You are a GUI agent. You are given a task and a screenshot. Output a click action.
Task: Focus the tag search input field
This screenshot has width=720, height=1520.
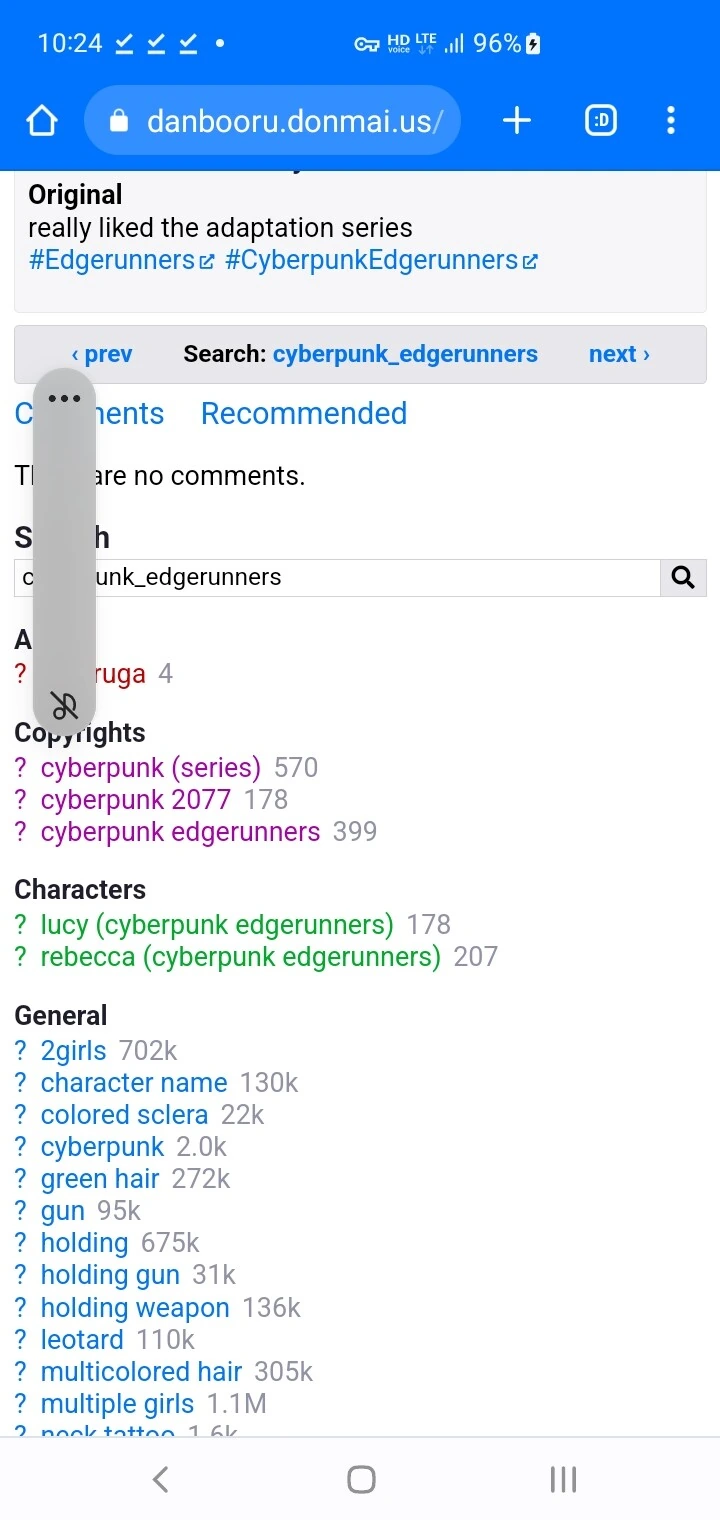[337, 577]
